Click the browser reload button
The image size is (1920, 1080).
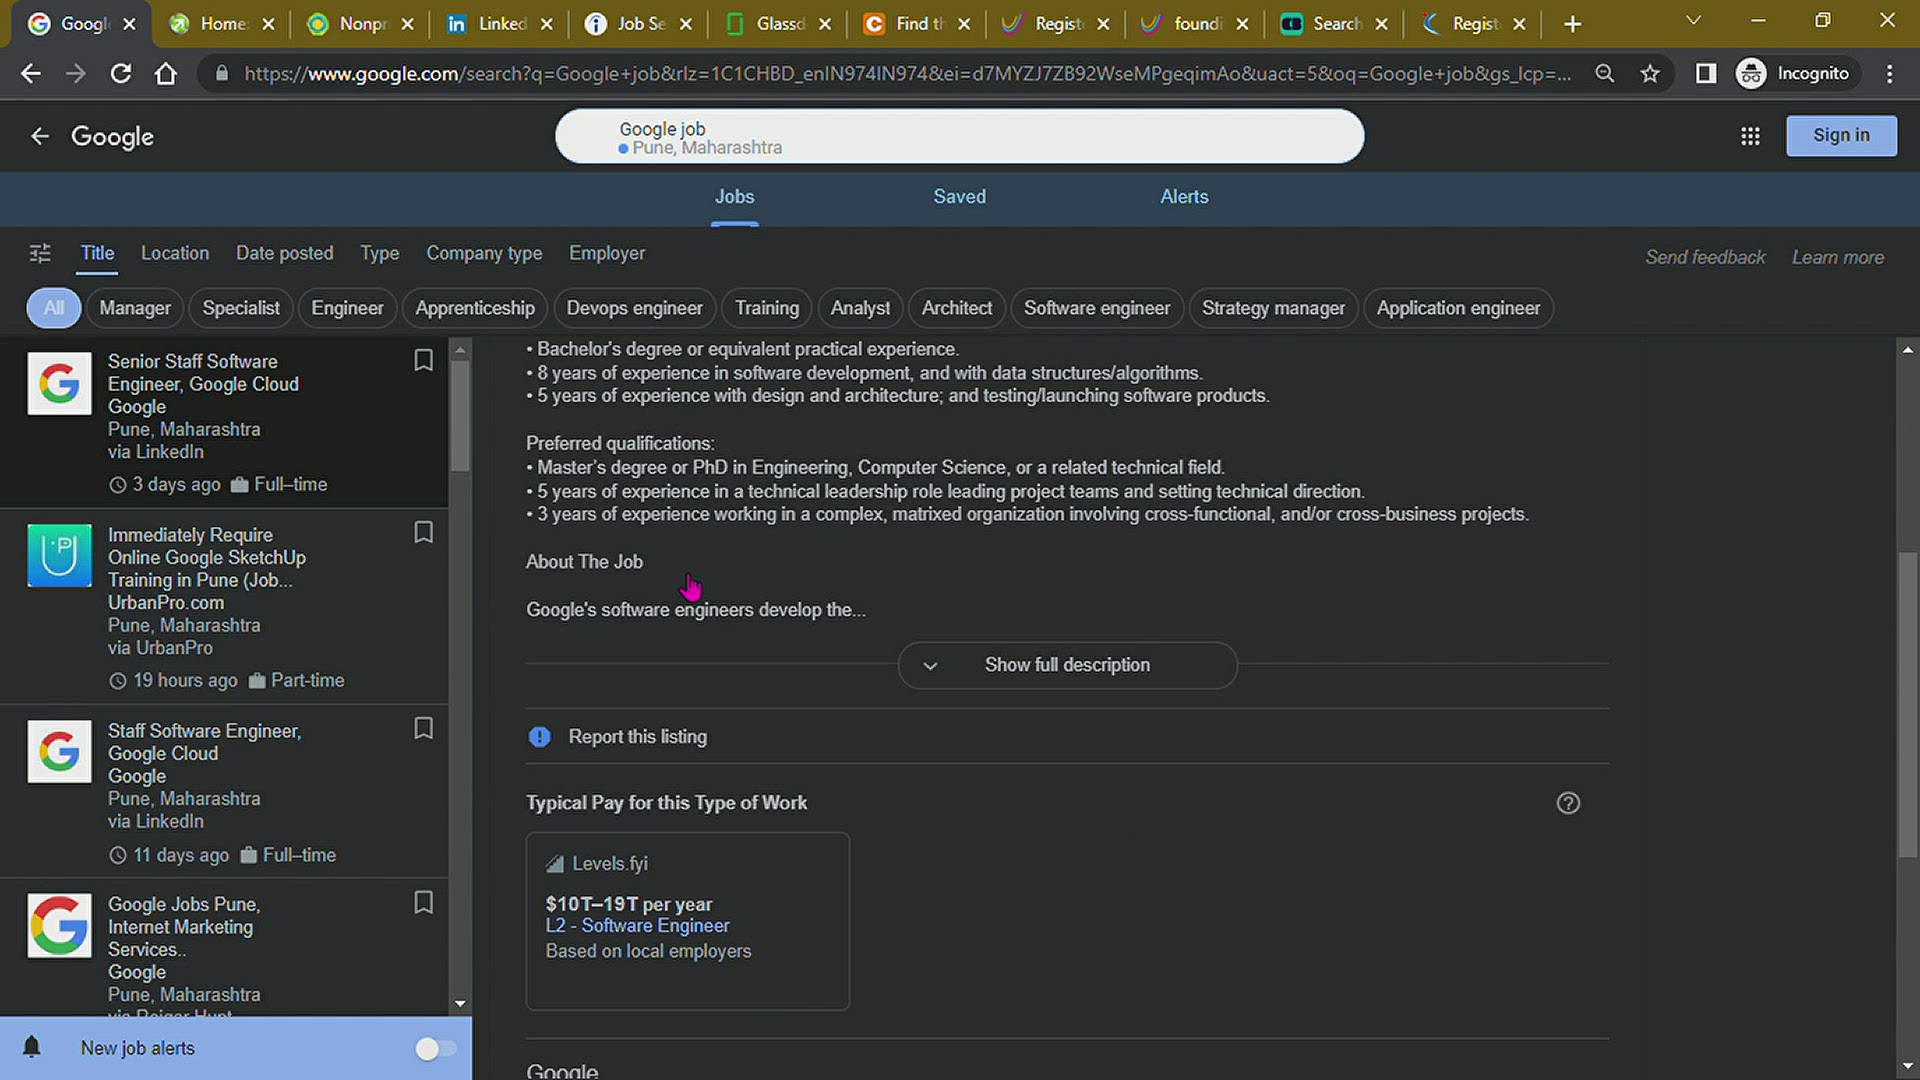121,74
